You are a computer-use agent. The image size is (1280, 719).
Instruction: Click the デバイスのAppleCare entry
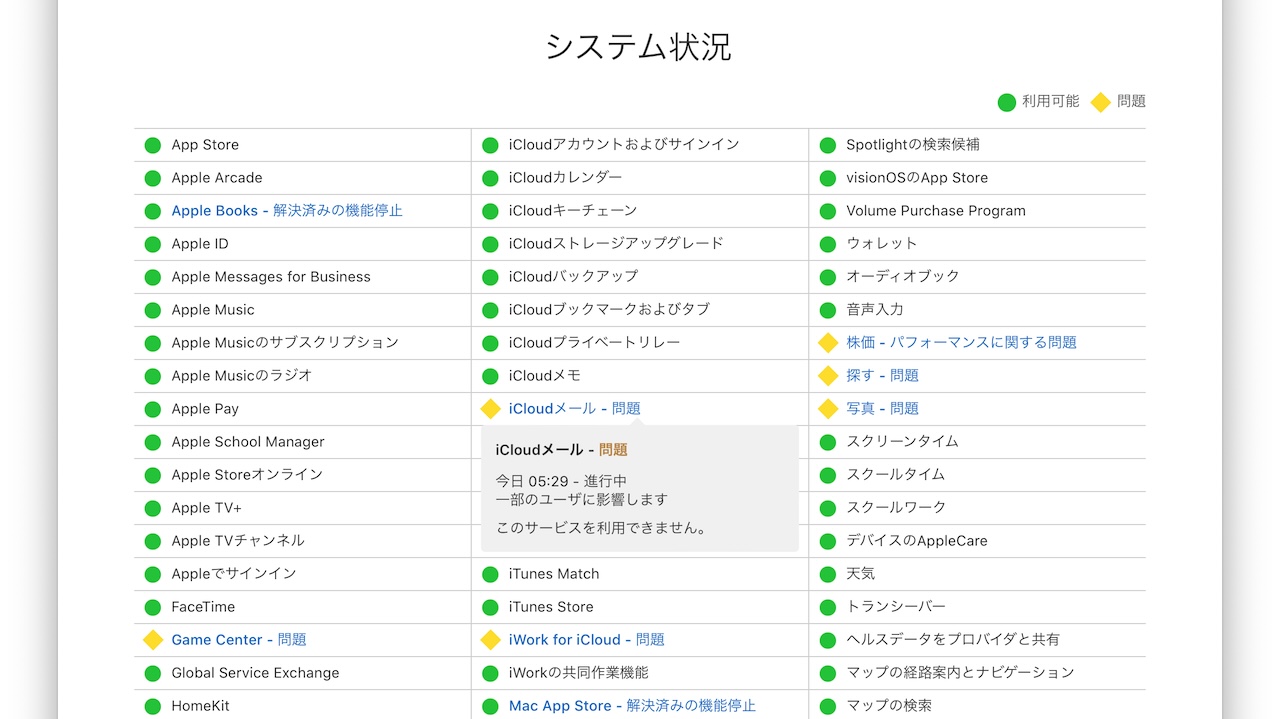(x=917, y=541)
